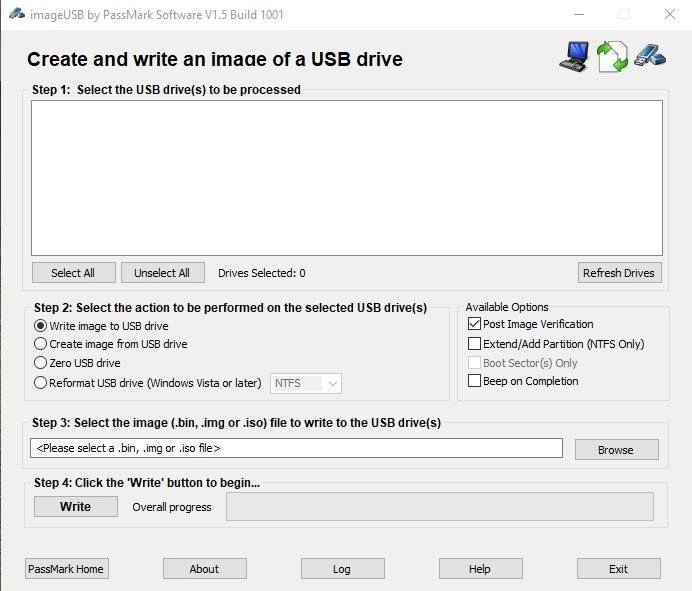Click the computer monitor icon in header

coord(574,56)
